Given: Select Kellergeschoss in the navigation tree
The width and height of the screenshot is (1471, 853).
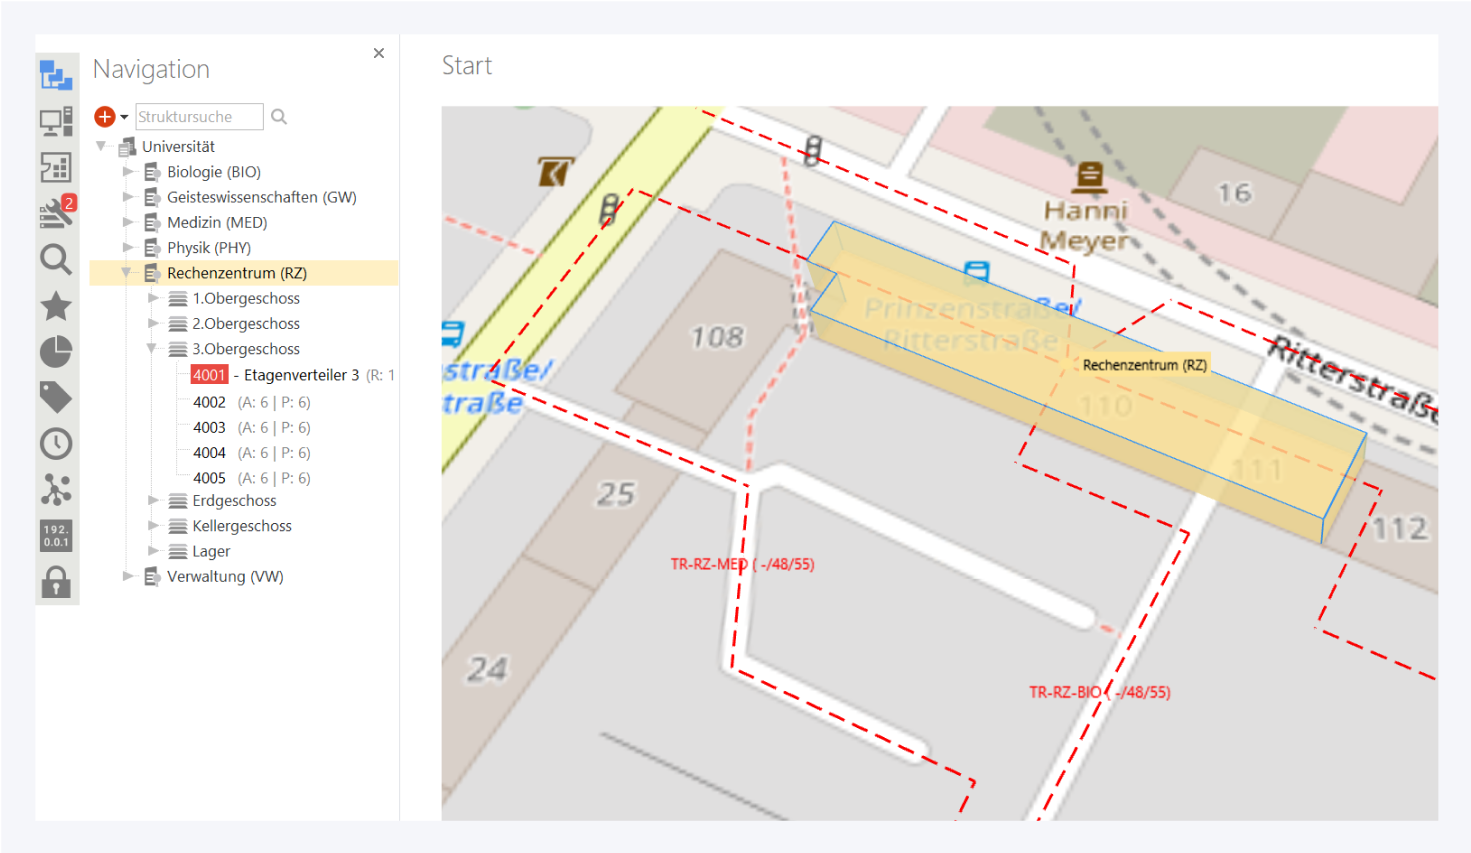Looking at the screenshot, I should (x=242, y=526).
